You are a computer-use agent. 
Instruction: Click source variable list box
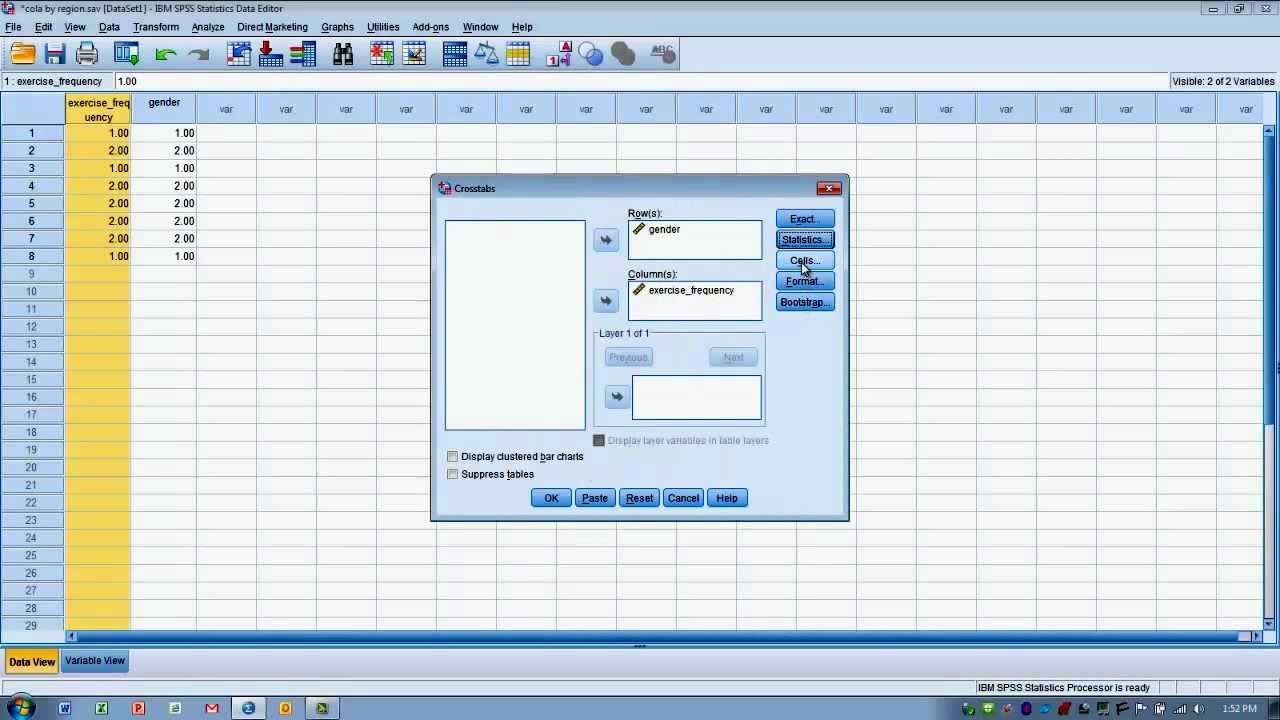515,325
